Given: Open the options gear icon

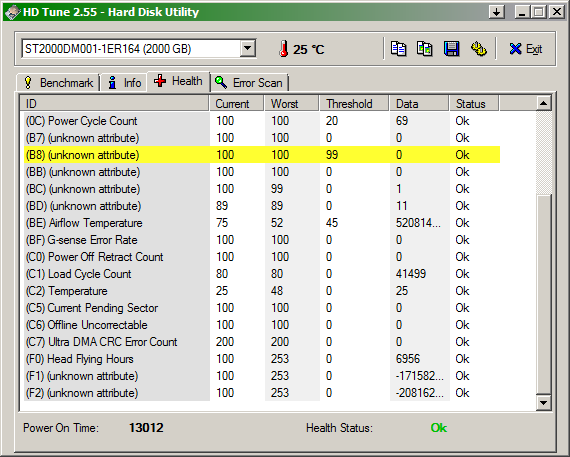Looking at the screenshot, I should pyautogui.click(x=478, y=49).
